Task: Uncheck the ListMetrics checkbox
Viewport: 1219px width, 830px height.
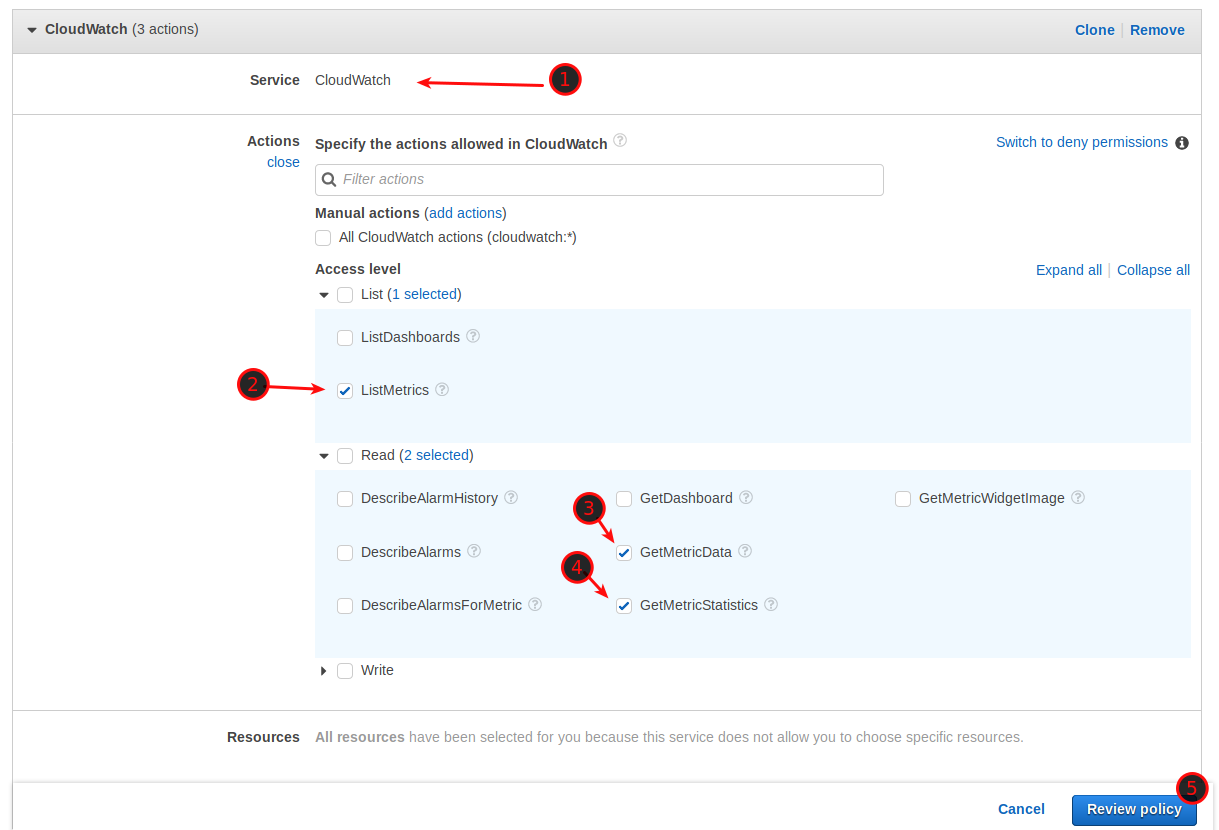Action: (345, 391)
